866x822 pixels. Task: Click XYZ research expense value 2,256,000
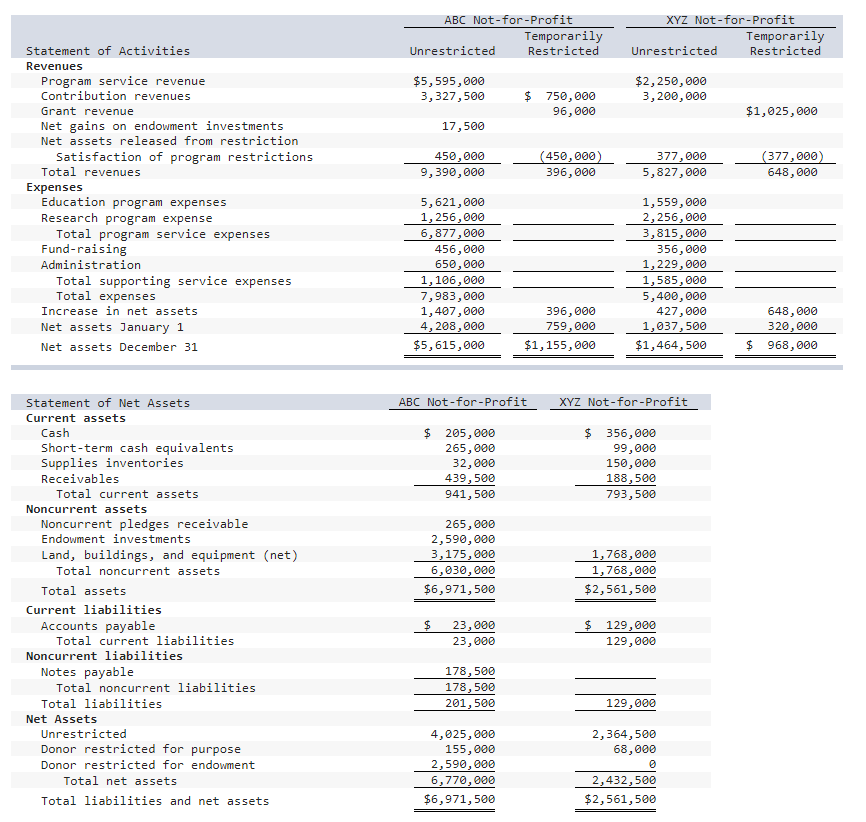[x=674, y=217]
